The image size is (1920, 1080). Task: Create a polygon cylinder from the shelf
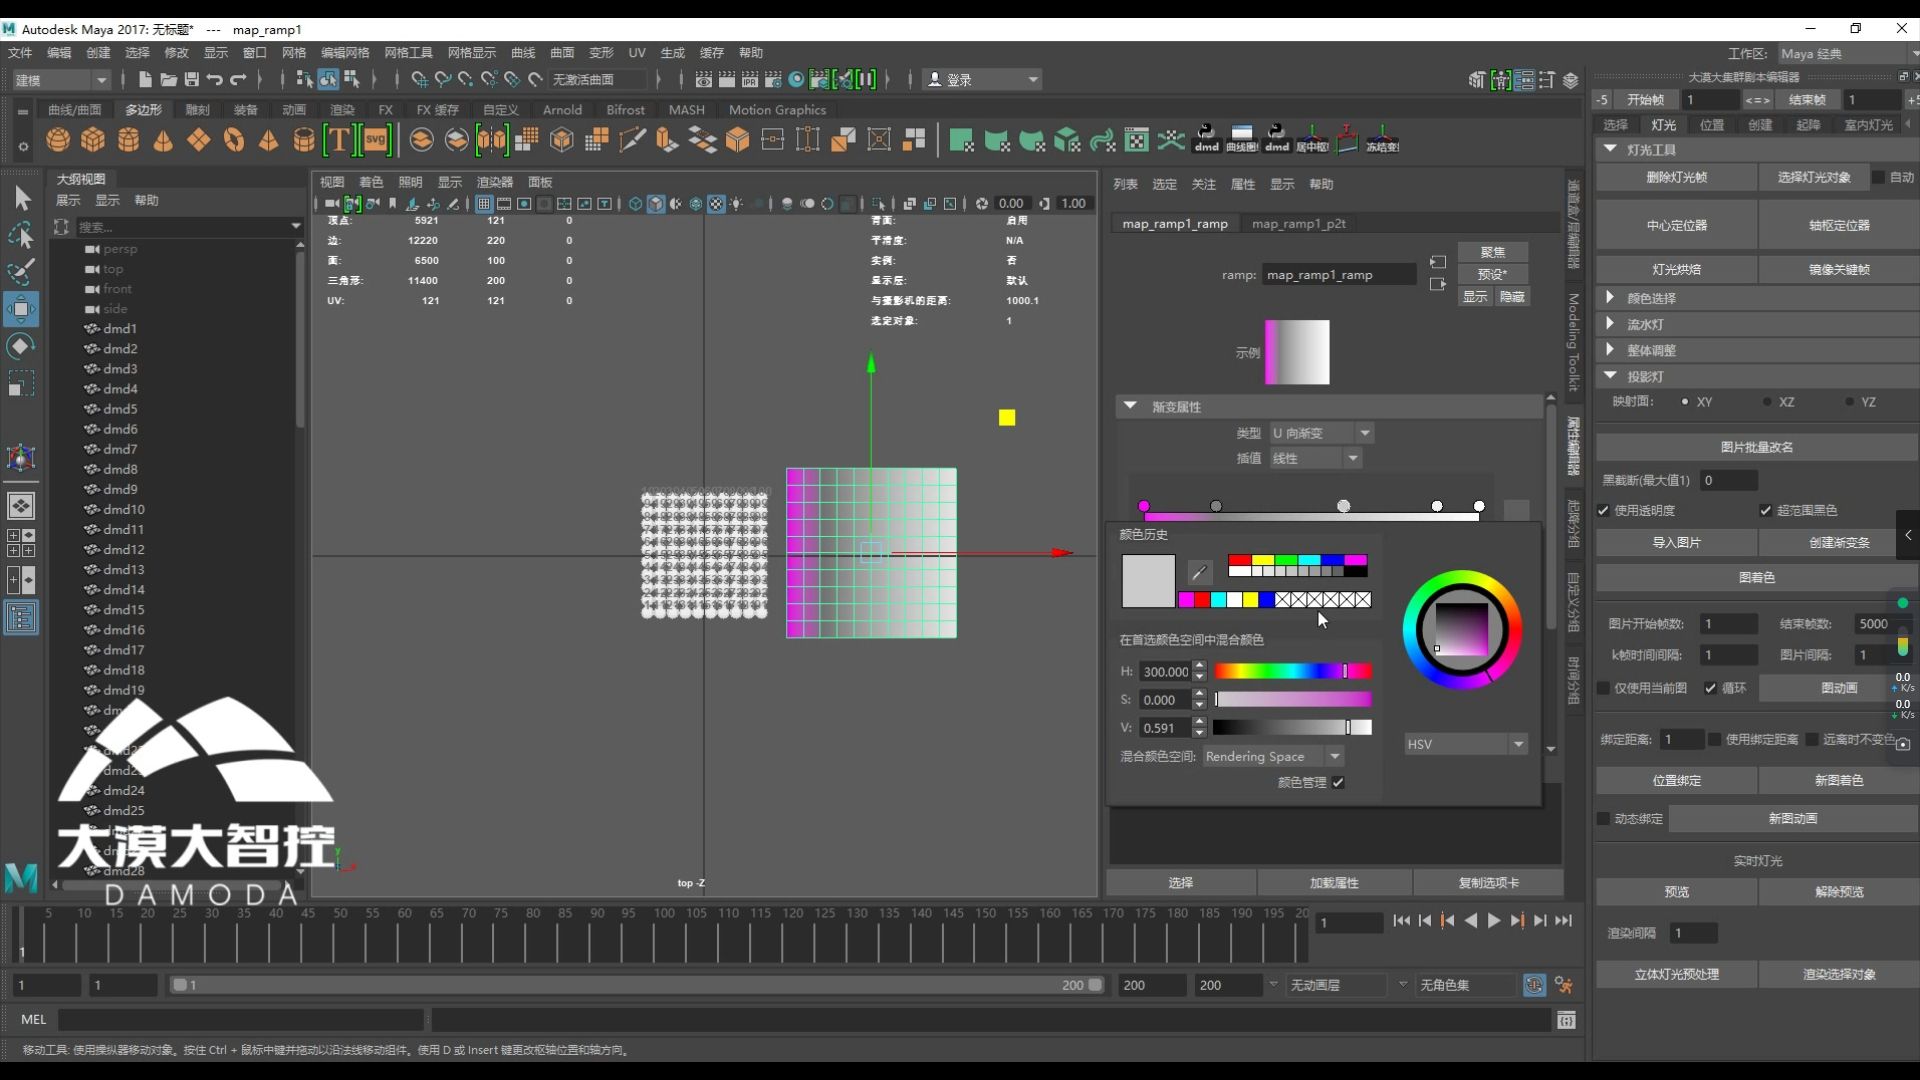coord(128,140)
